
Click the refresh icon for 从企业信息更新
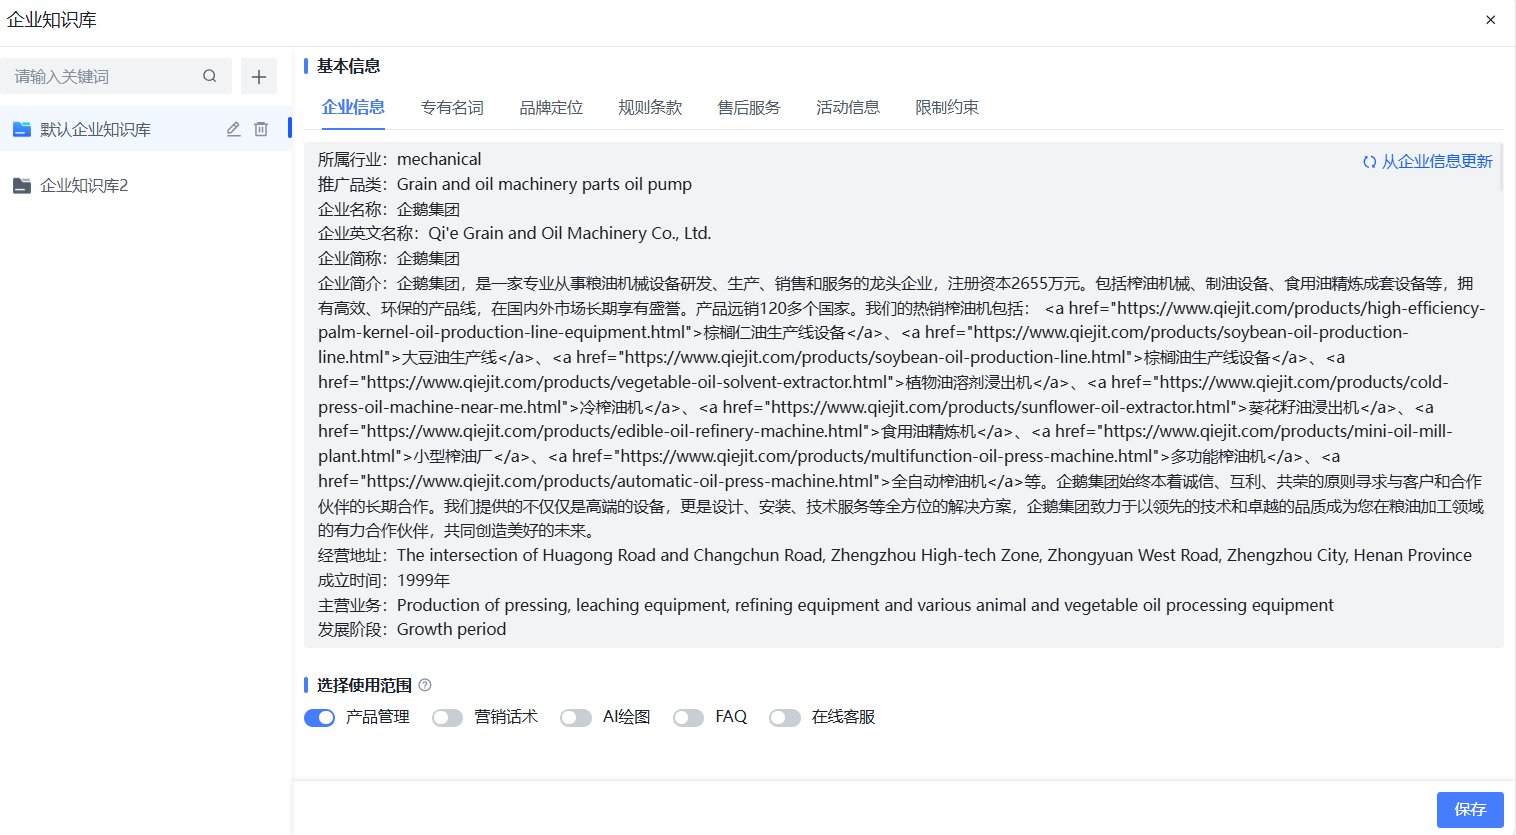pos(1369,162)
